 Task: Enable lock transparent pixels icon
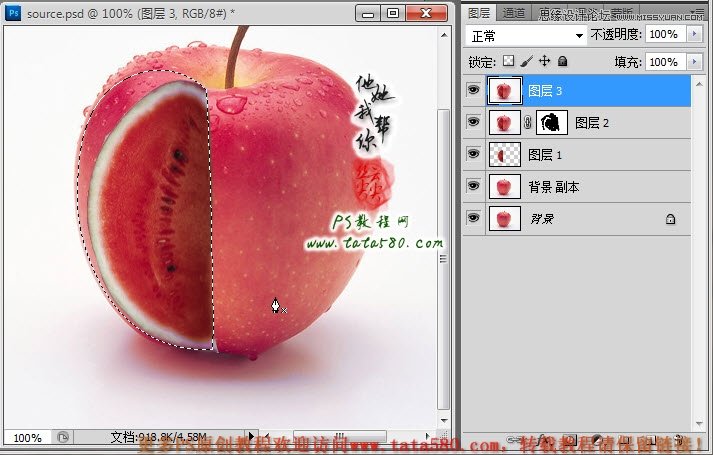[508, 61]
